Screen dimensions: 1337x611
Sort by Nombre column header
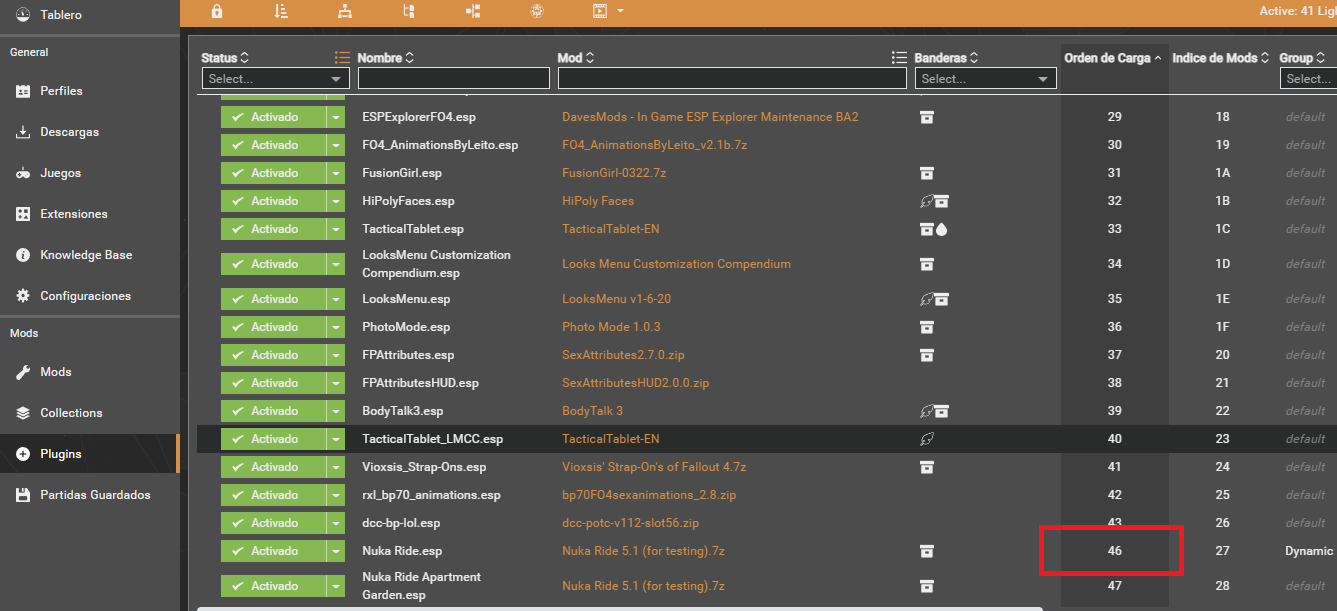point(385,58)
